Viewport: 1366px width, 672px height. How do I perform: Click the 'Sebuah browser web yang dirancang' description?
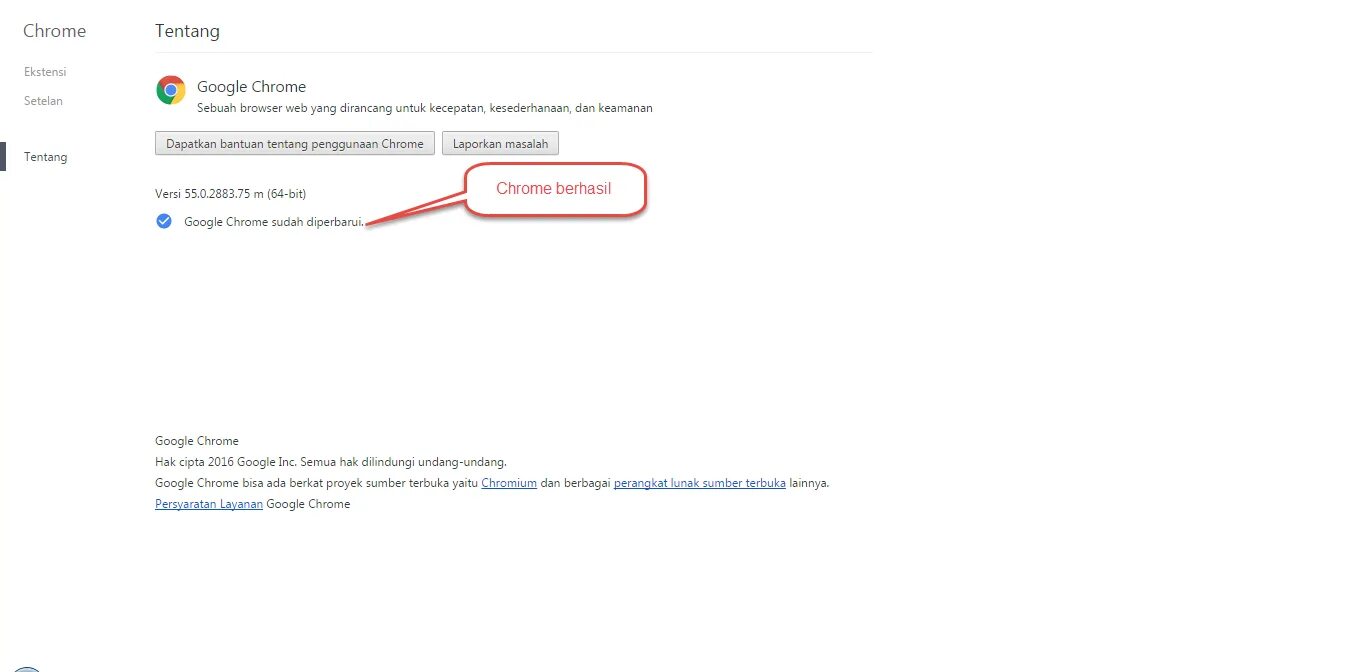[425, 108]
